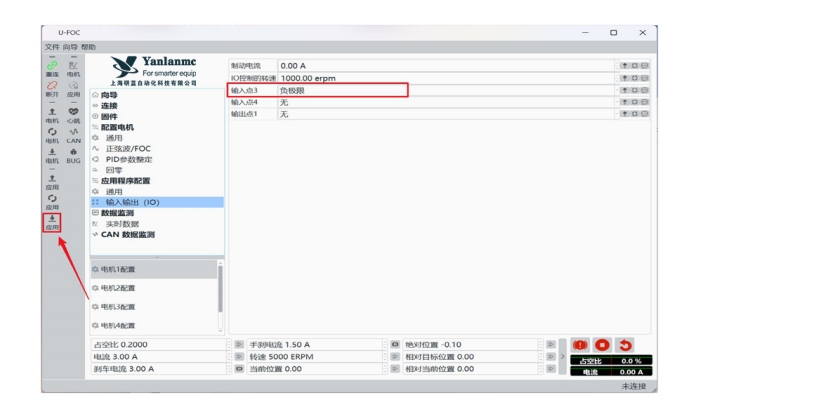Screen dimensions: 823x405
Task: Click the red-boxed 应用 download icon
Action: click(x=52, y=221)
